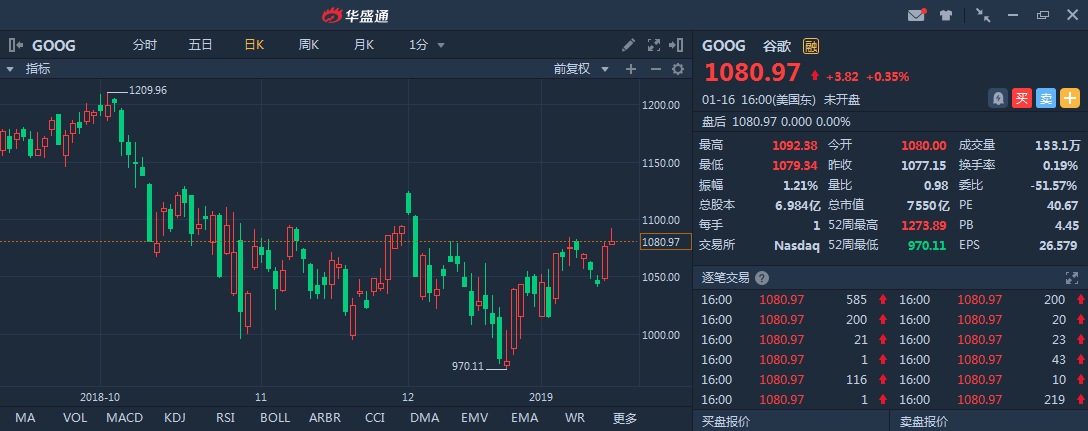Click the blue 卖 sell button
The width and height of the screenshot is (1088, 431).
[1046, 99]
